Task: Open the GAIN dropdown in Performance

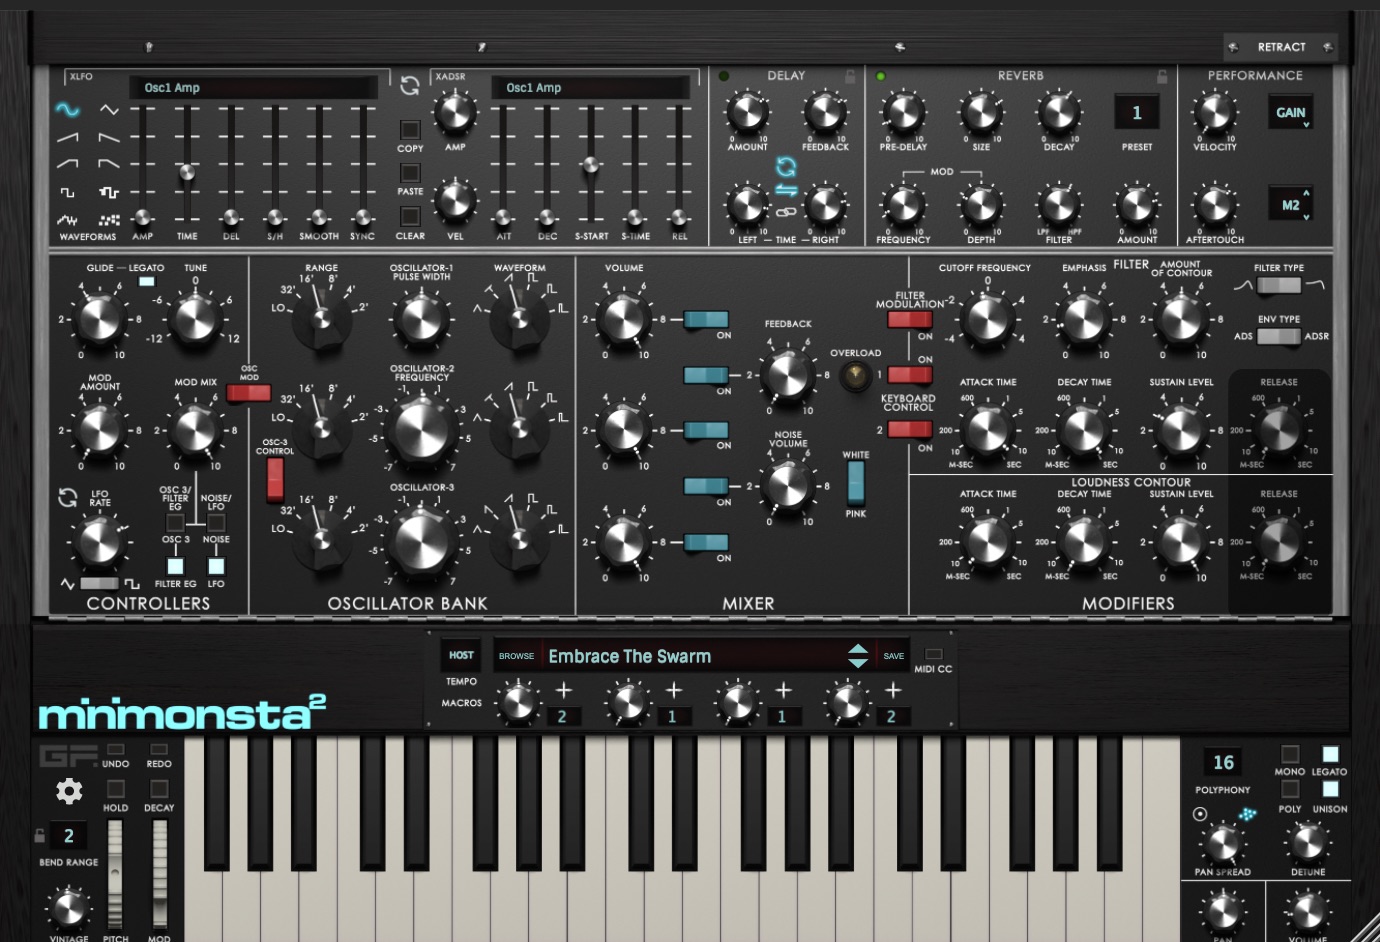Action: 1290,112
